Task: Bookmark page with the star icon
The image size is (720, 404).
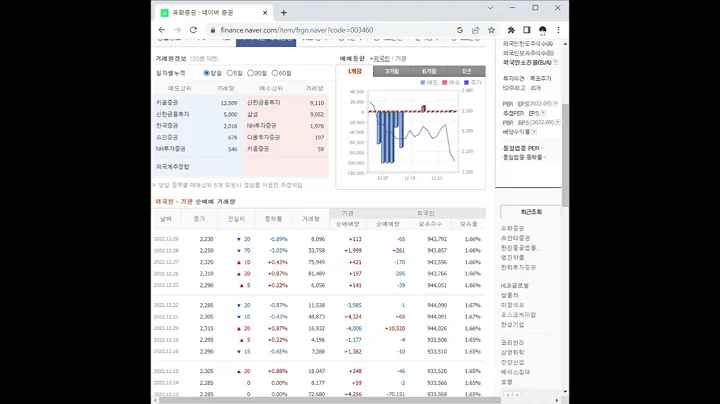Action: coord(491,30)
